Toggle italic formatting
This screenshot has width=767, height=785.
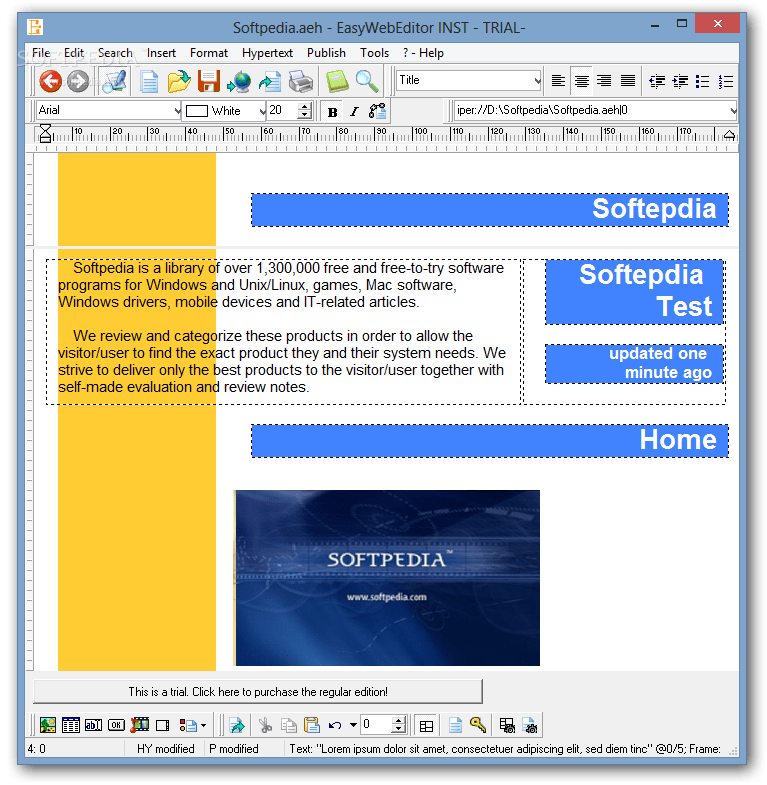tap(354, 112)
